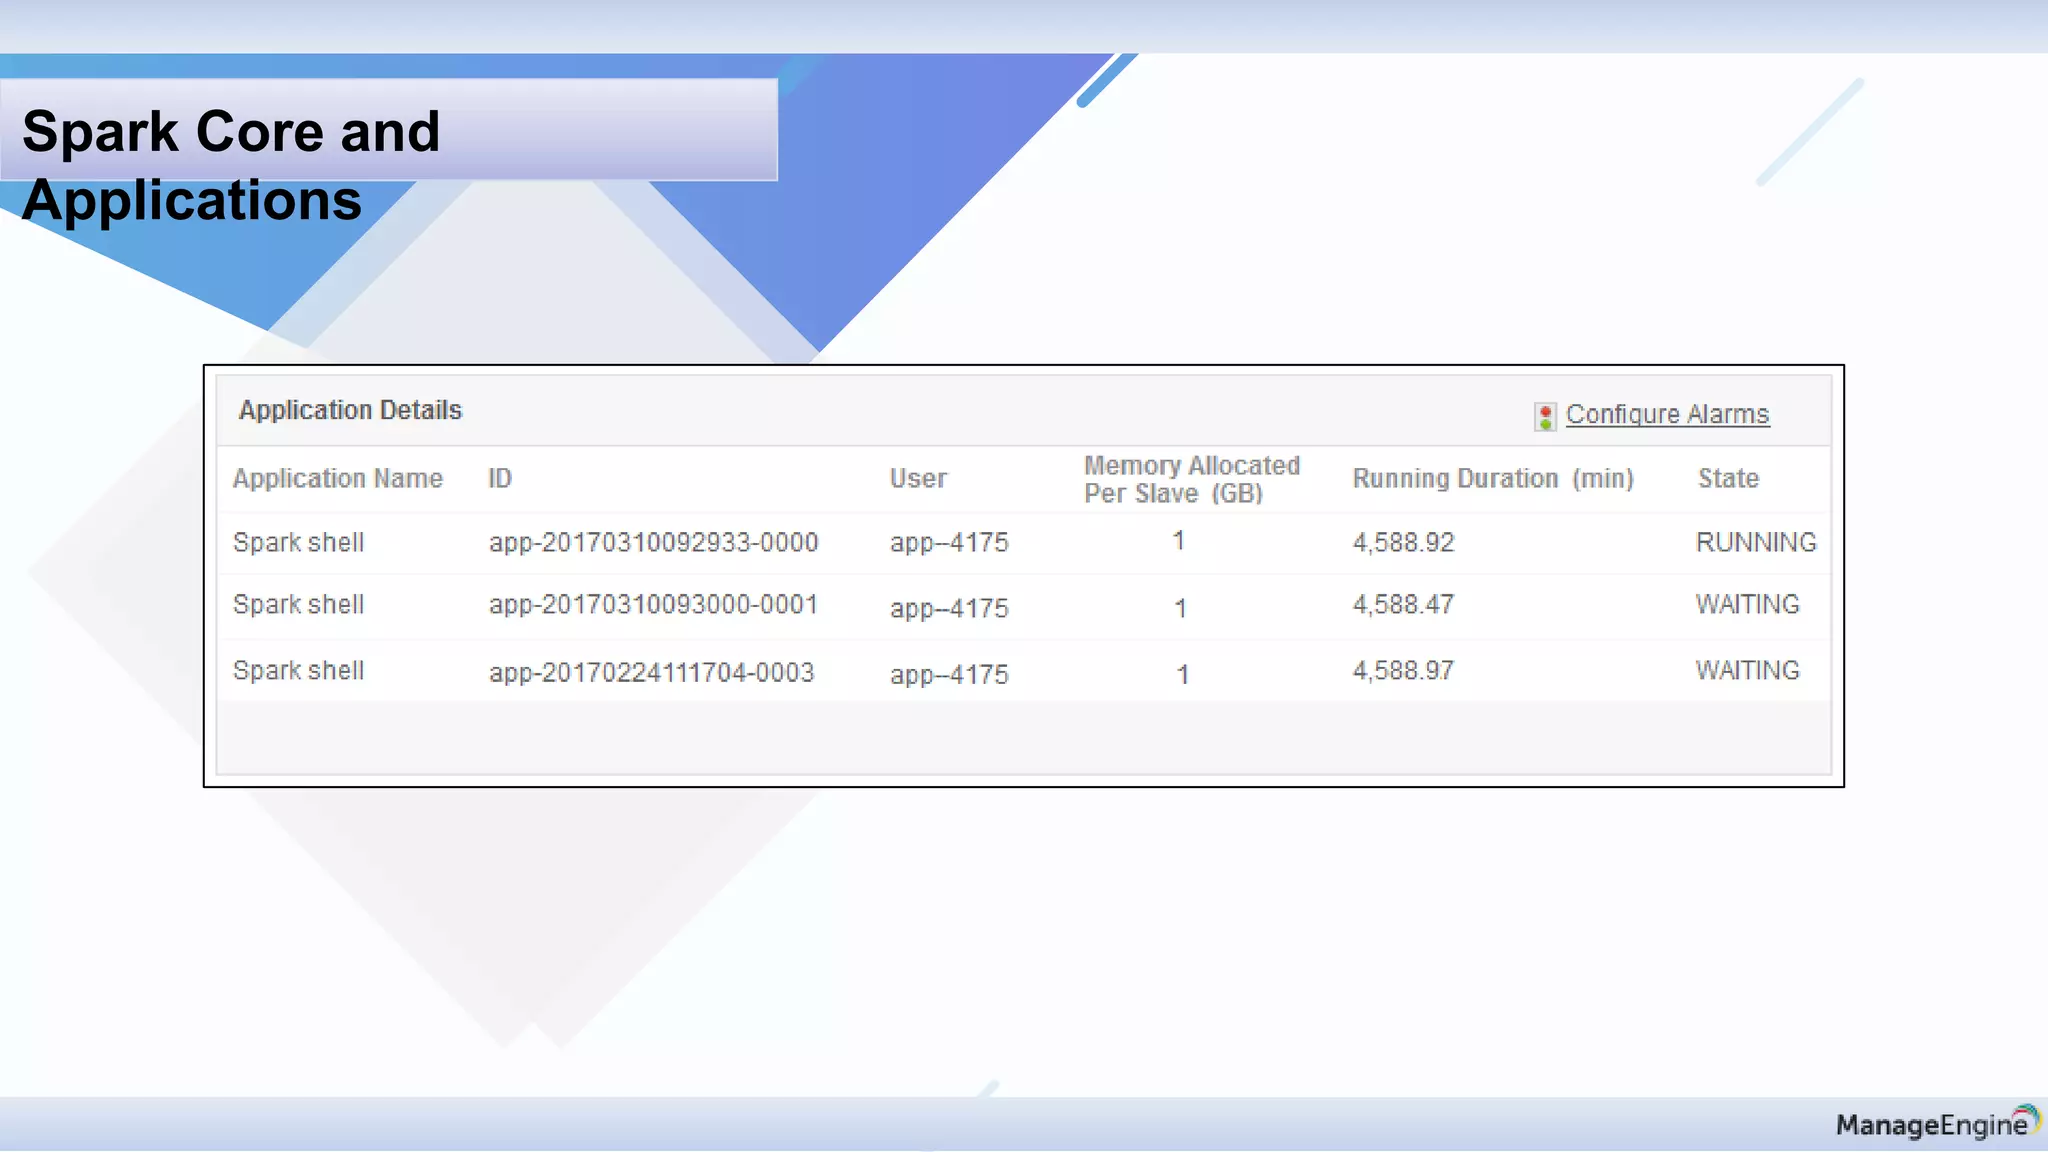The image size is (2048, 1152).
Task: Select the State column header
Action: pos(1728,479)
